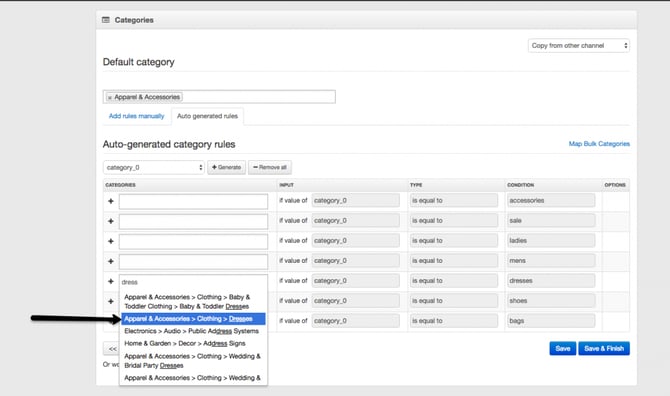Click the plus icon in the shoes row

111,302
